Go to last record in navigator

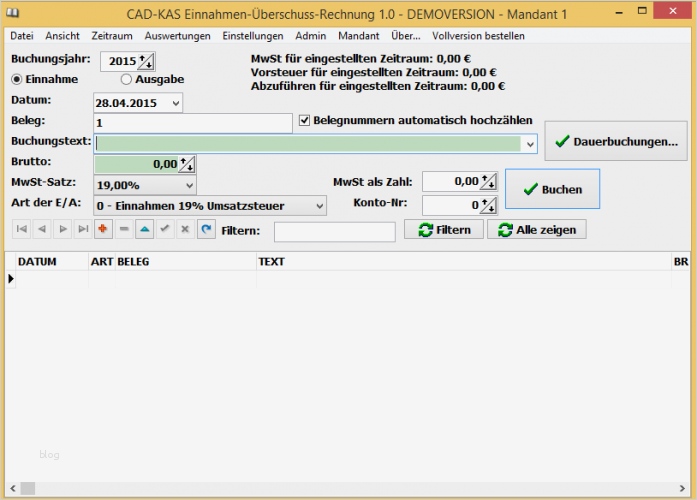[83, 229]
